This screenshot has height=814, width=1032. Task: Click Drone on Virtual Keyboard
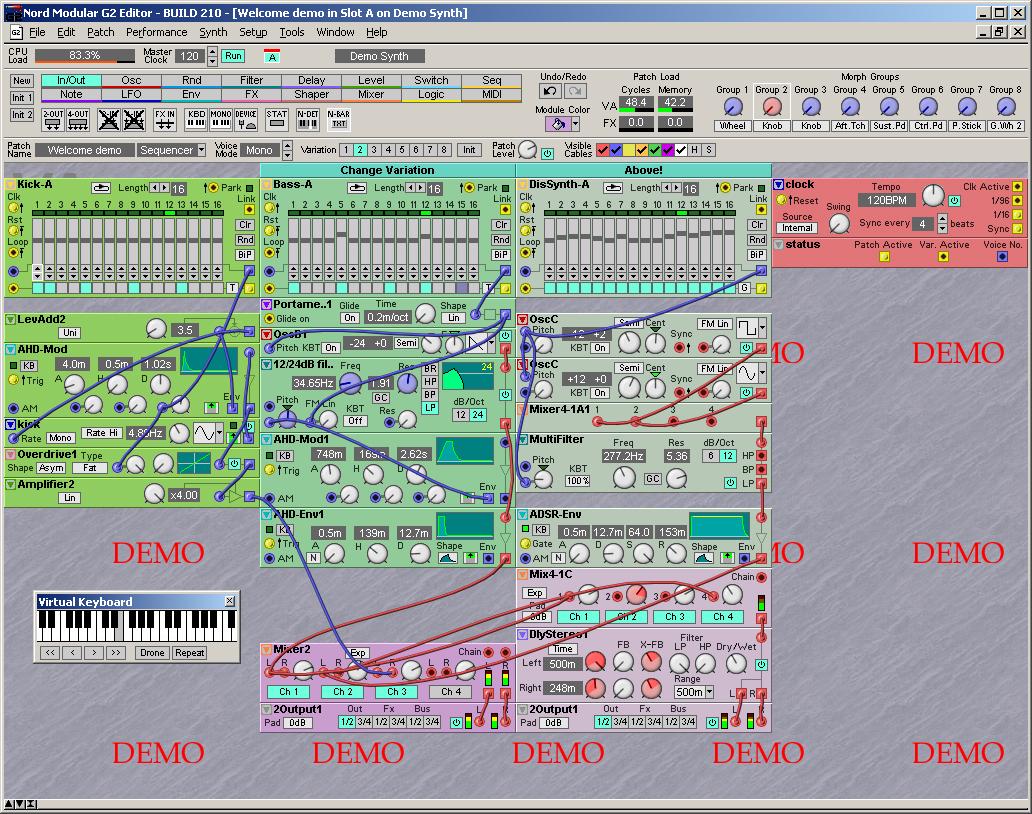[152, 653]
